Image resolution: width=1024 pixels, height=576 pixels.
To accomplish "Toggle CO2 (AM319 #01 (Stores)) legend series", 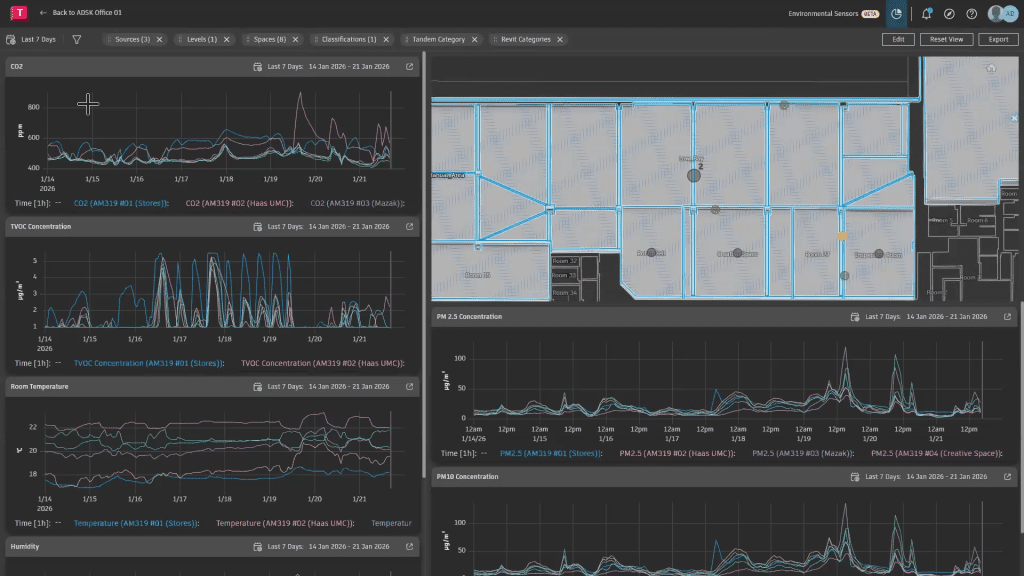I will click(x=120, y=203).
